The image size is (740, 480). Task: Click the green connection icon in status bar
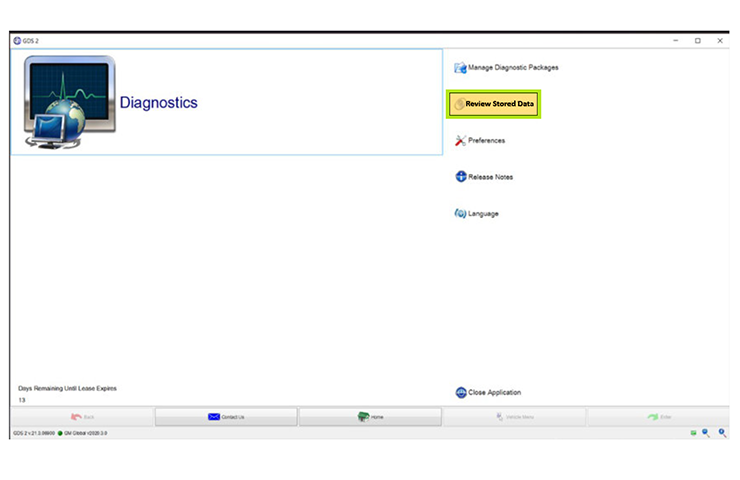(691, 433)
